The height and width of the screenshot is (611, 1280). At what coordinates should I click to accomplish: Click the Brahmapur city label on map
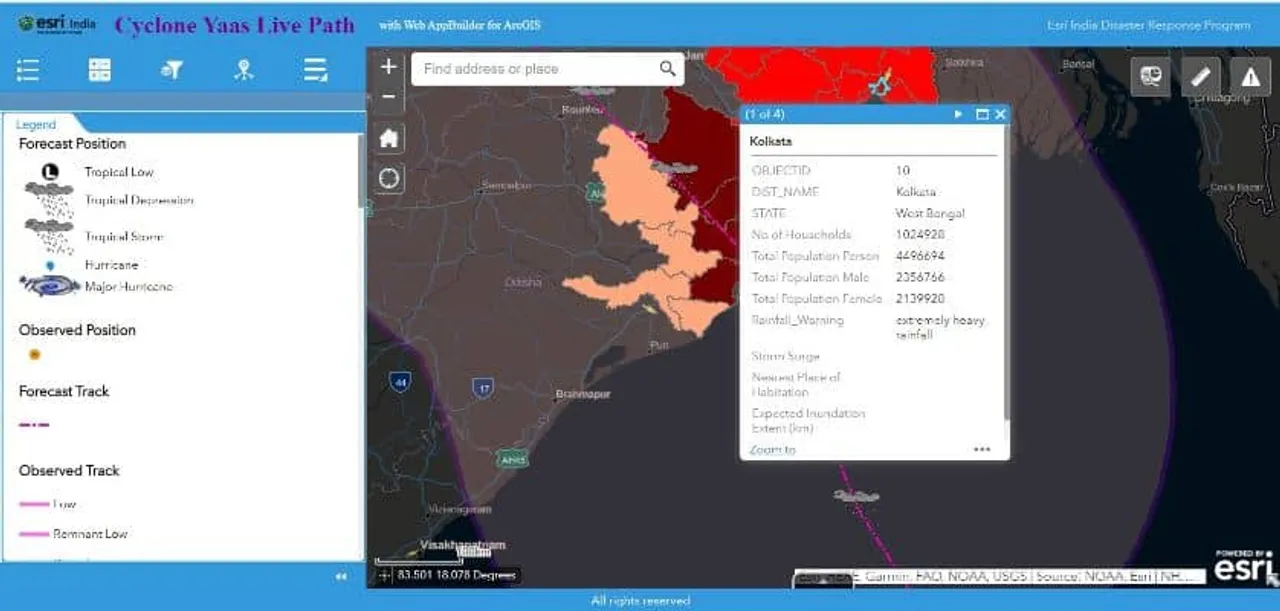click(x=583, y=394)
